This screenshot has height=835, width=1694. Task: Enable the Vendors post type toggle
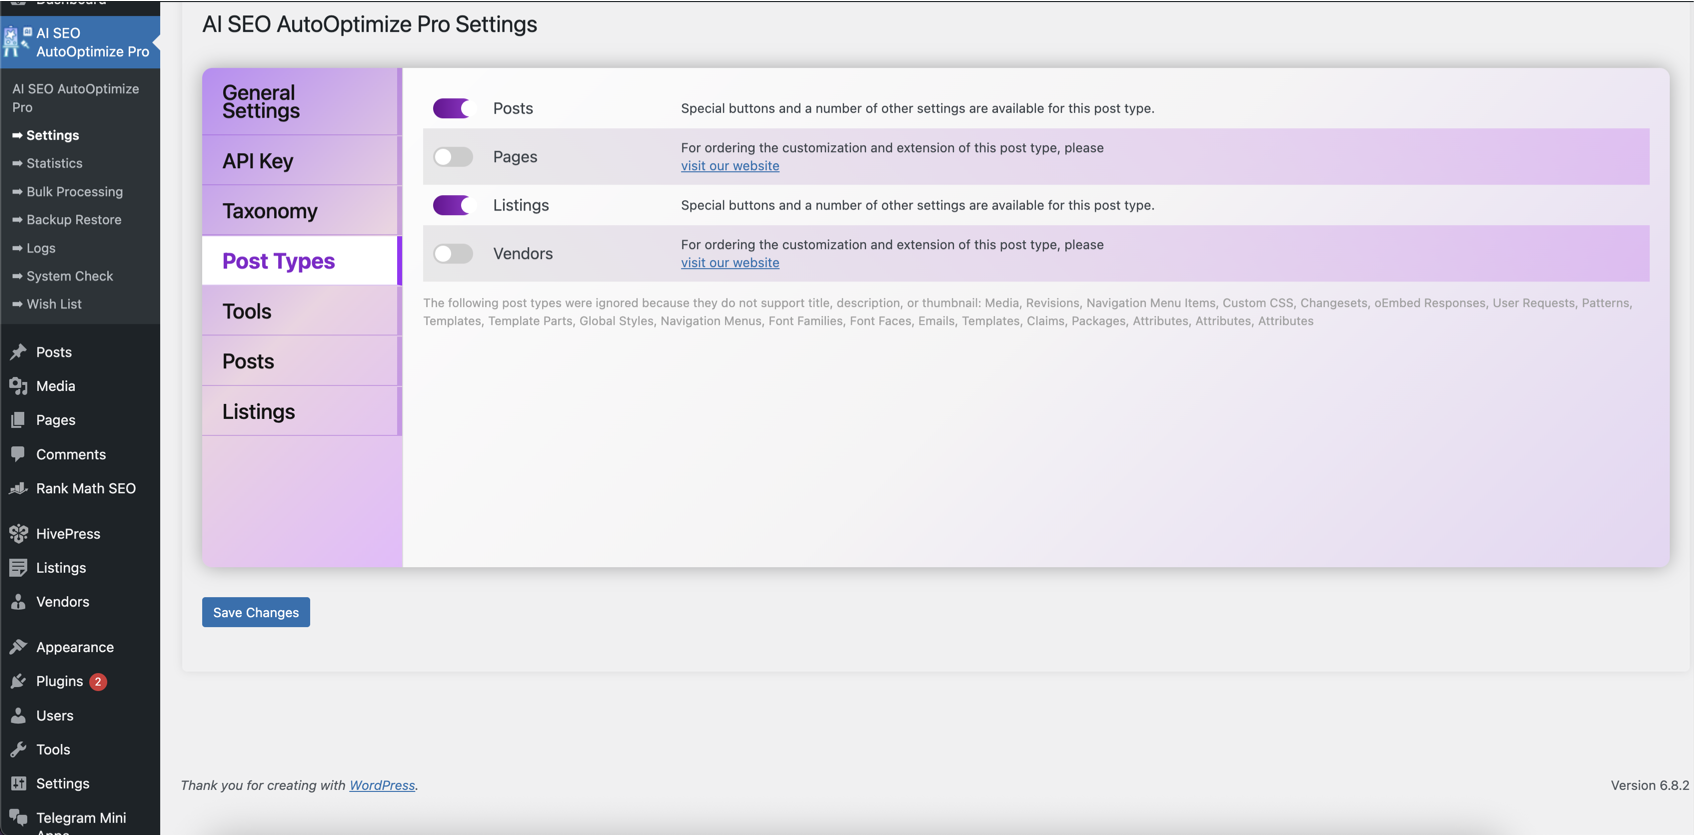point(452,253)
